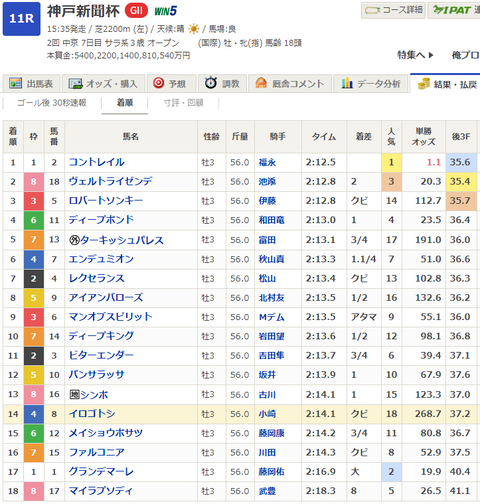Open jockey 福永 profile
Viewport: 480px width, 504px height.
(267, 163)
